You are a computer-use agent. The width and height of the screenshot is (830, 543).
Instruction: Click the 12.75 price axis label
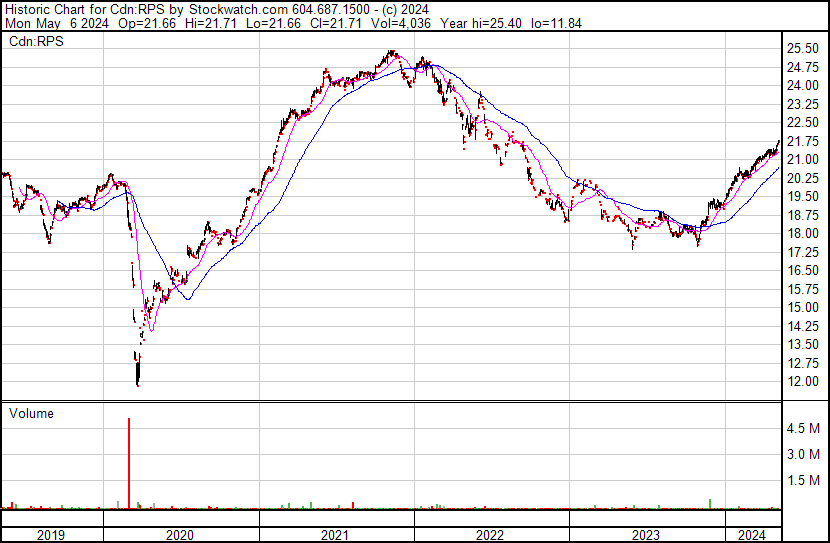click(x=803, y=364)
